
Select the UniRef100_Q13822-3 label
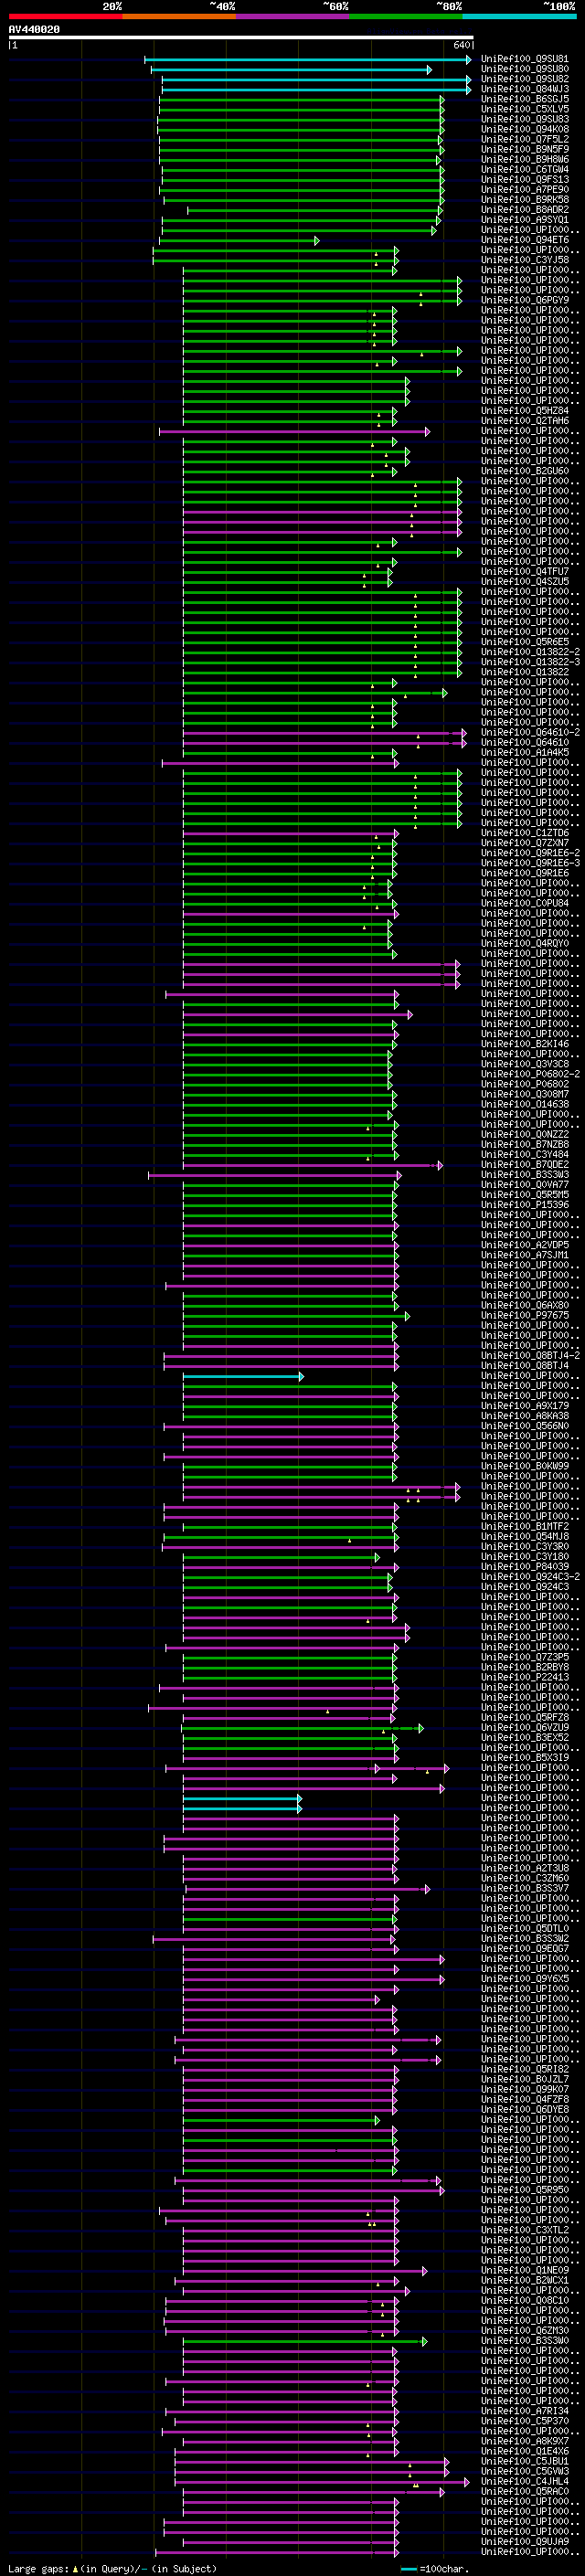coord(530,662)
